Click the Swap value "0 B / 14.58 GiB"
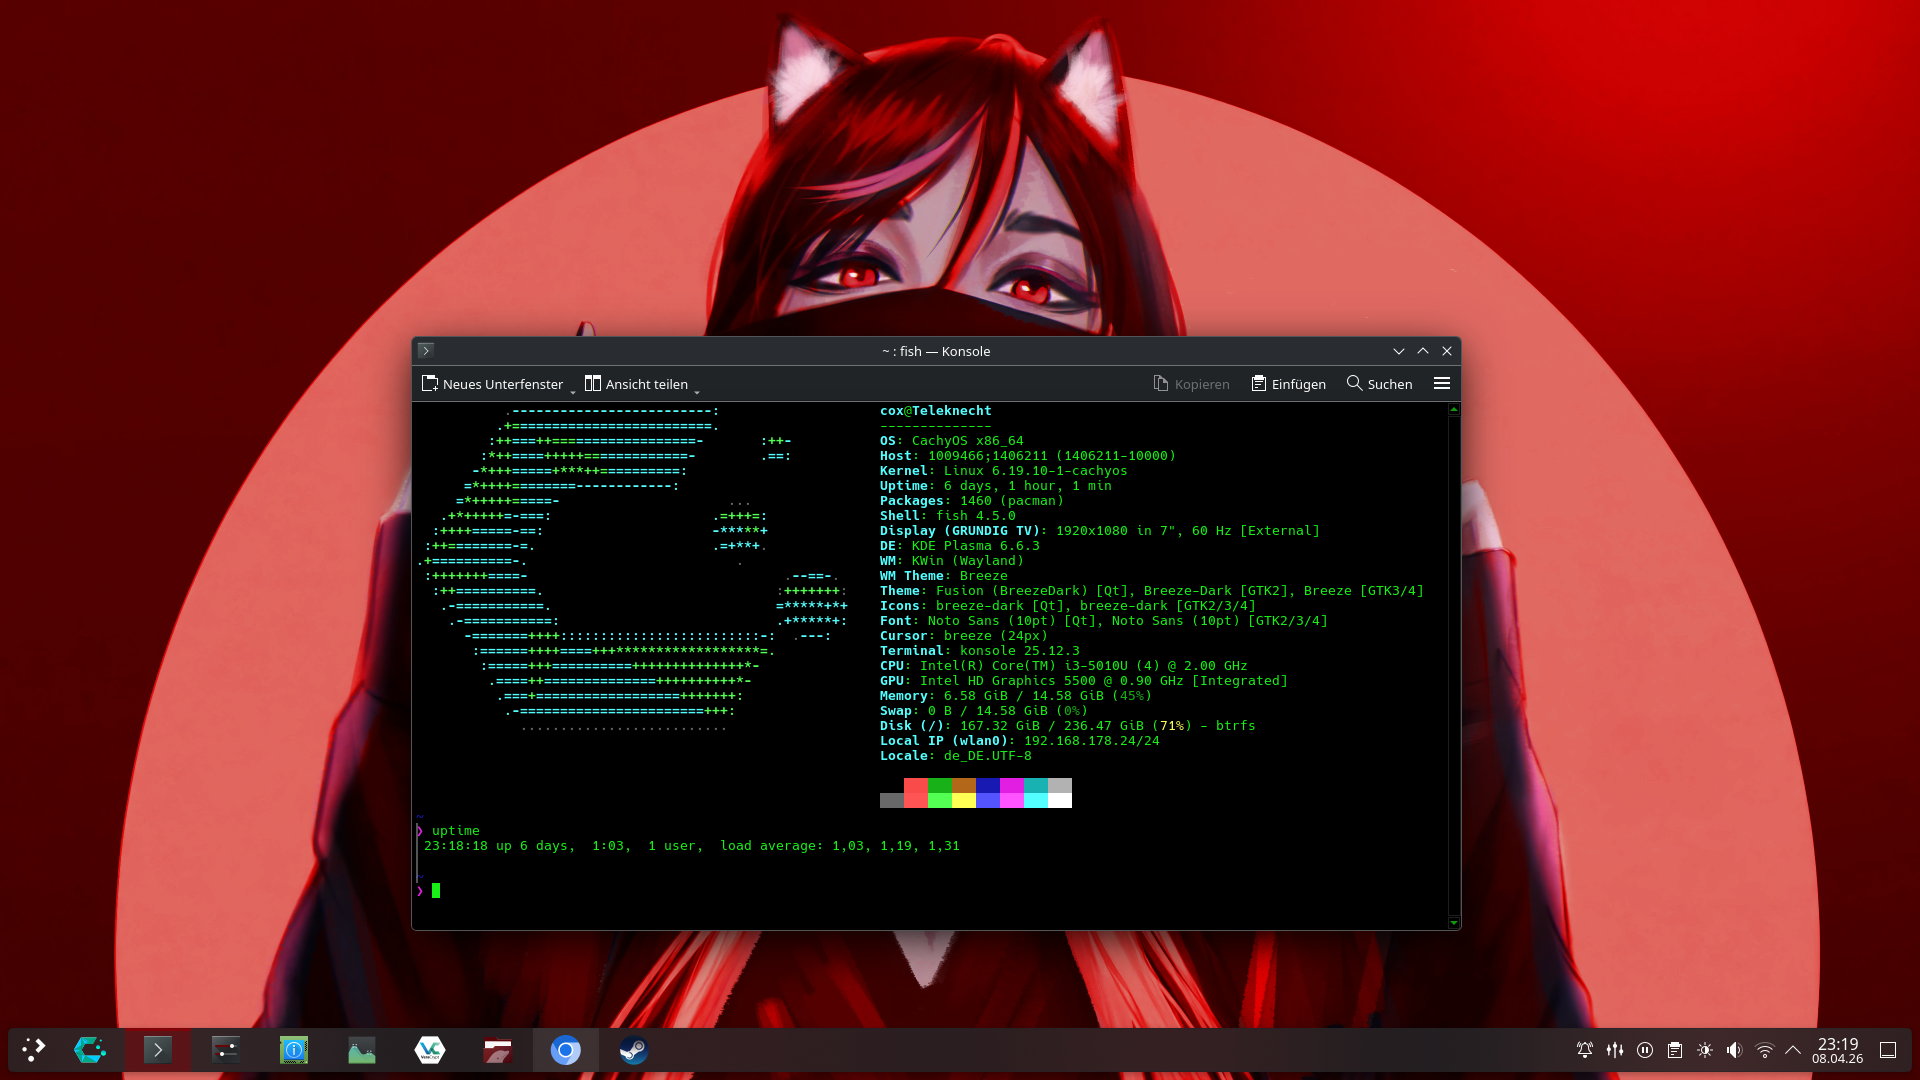The height and width of the screenshot is (1080, 1920). coord(988,711)
